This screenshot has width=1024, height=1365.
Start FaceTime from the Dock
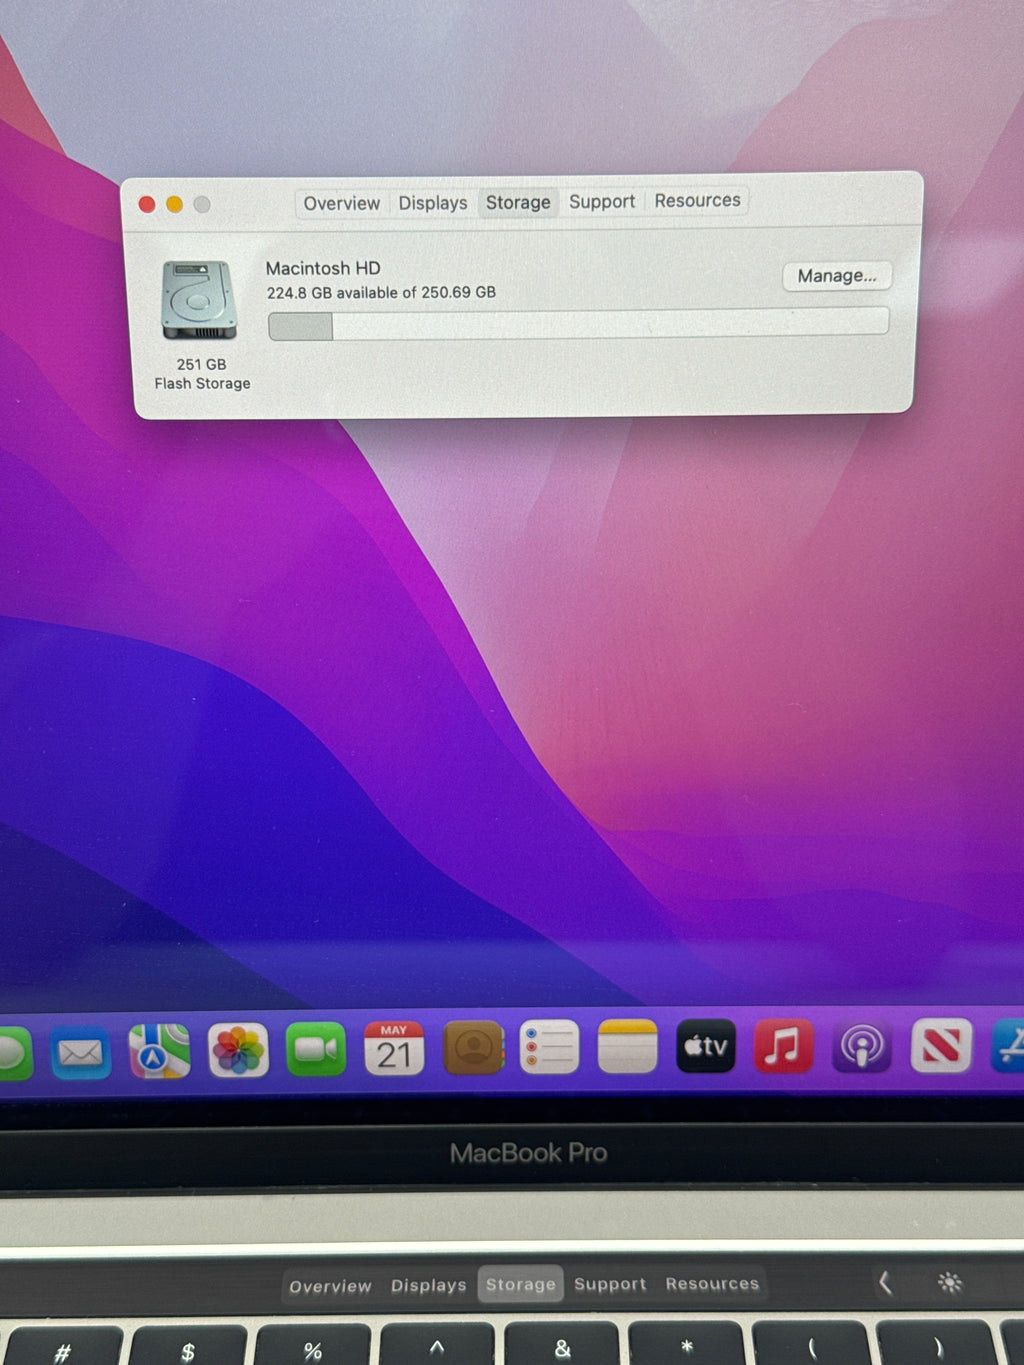pyautogui.click(x=316, y=1049)
